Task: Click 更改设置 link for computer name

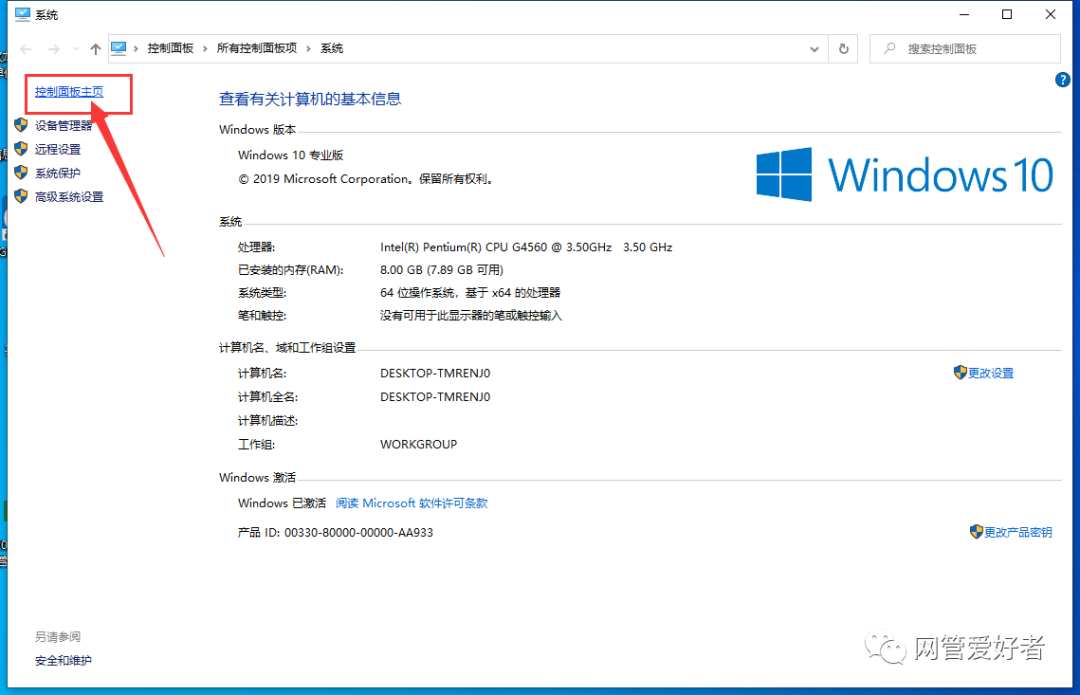Action: pyautogui.click(x=990, y=373)
